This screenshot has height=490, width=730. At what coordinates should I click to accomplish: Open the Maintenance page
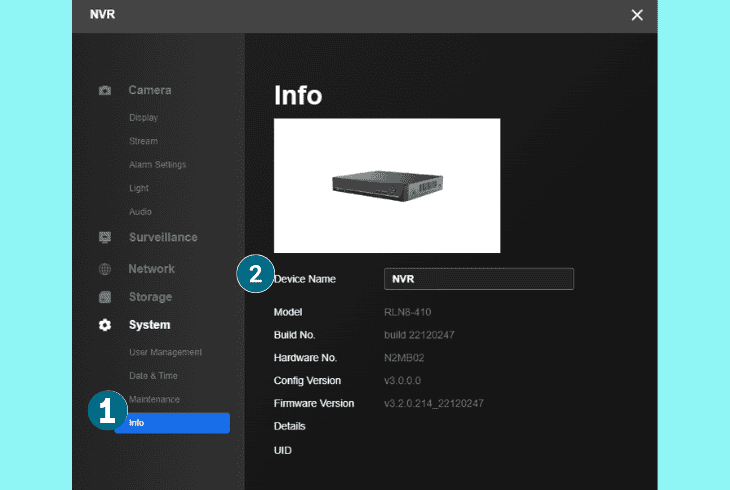point(154,399)
